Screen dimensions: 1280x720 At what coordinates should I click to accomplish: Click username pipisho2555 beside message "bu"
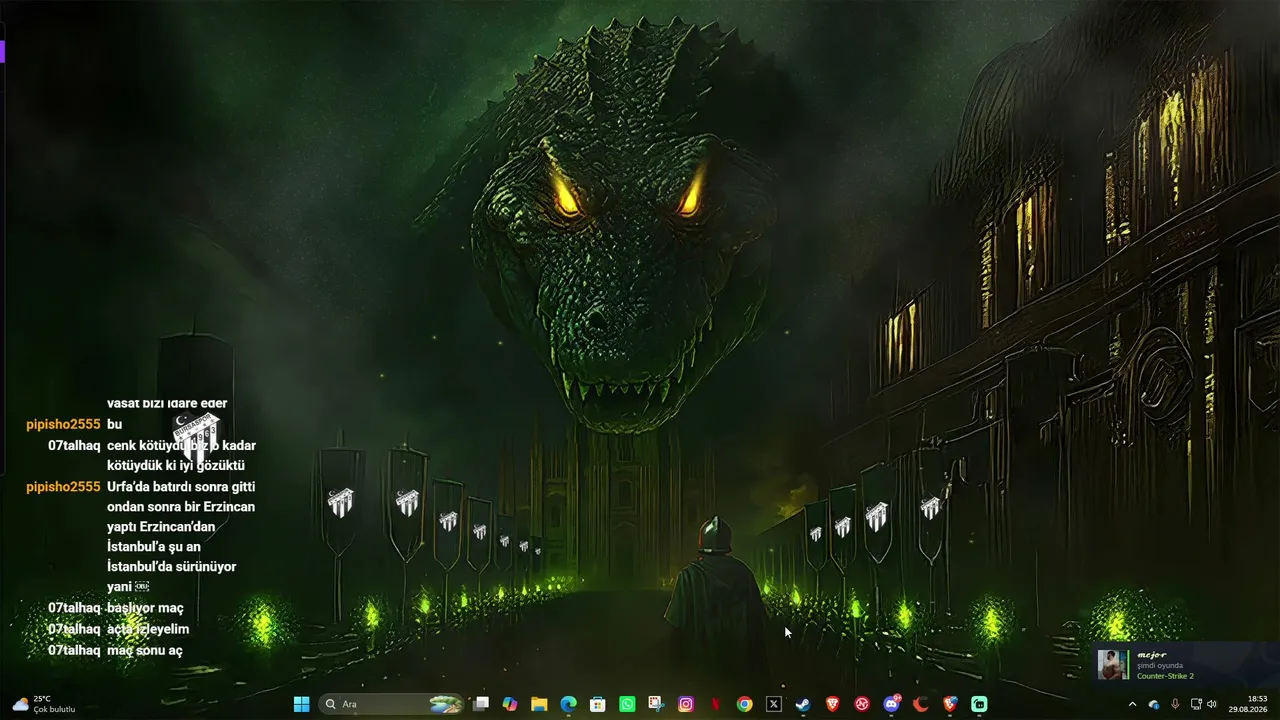coord(63,424)
